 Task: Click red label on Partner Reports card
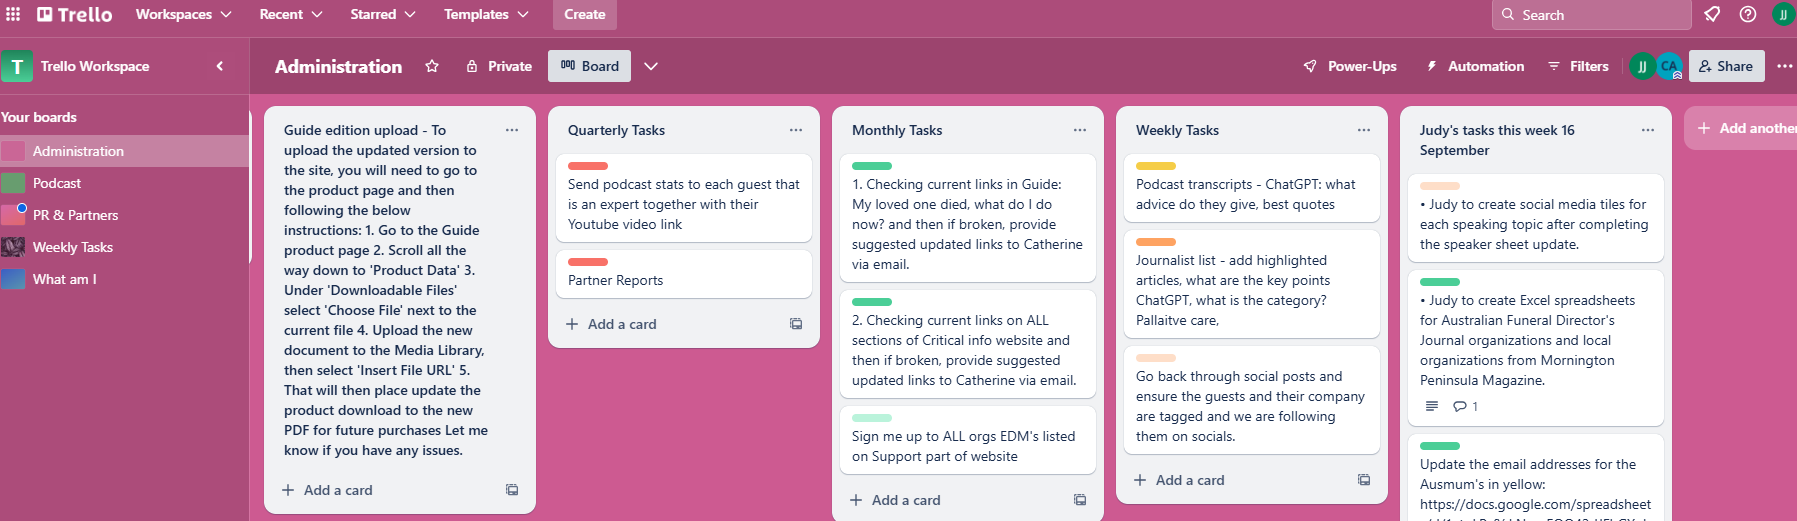click(588, 262)
